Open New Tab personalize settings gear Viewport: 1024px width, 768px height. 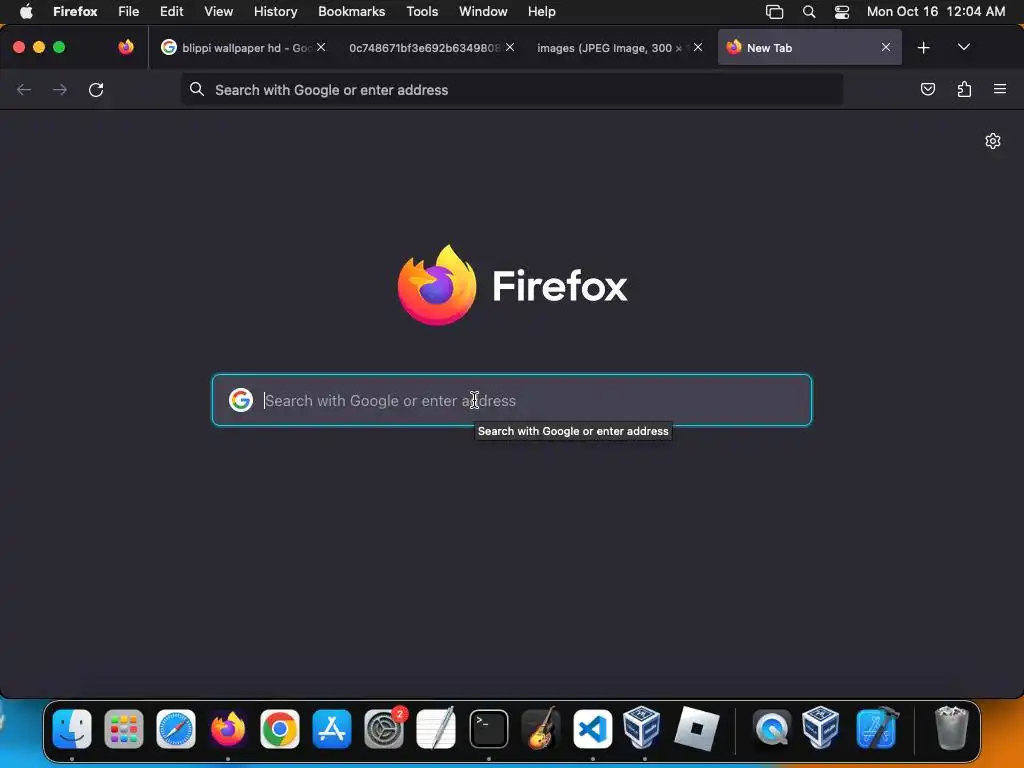click(993, 141)
